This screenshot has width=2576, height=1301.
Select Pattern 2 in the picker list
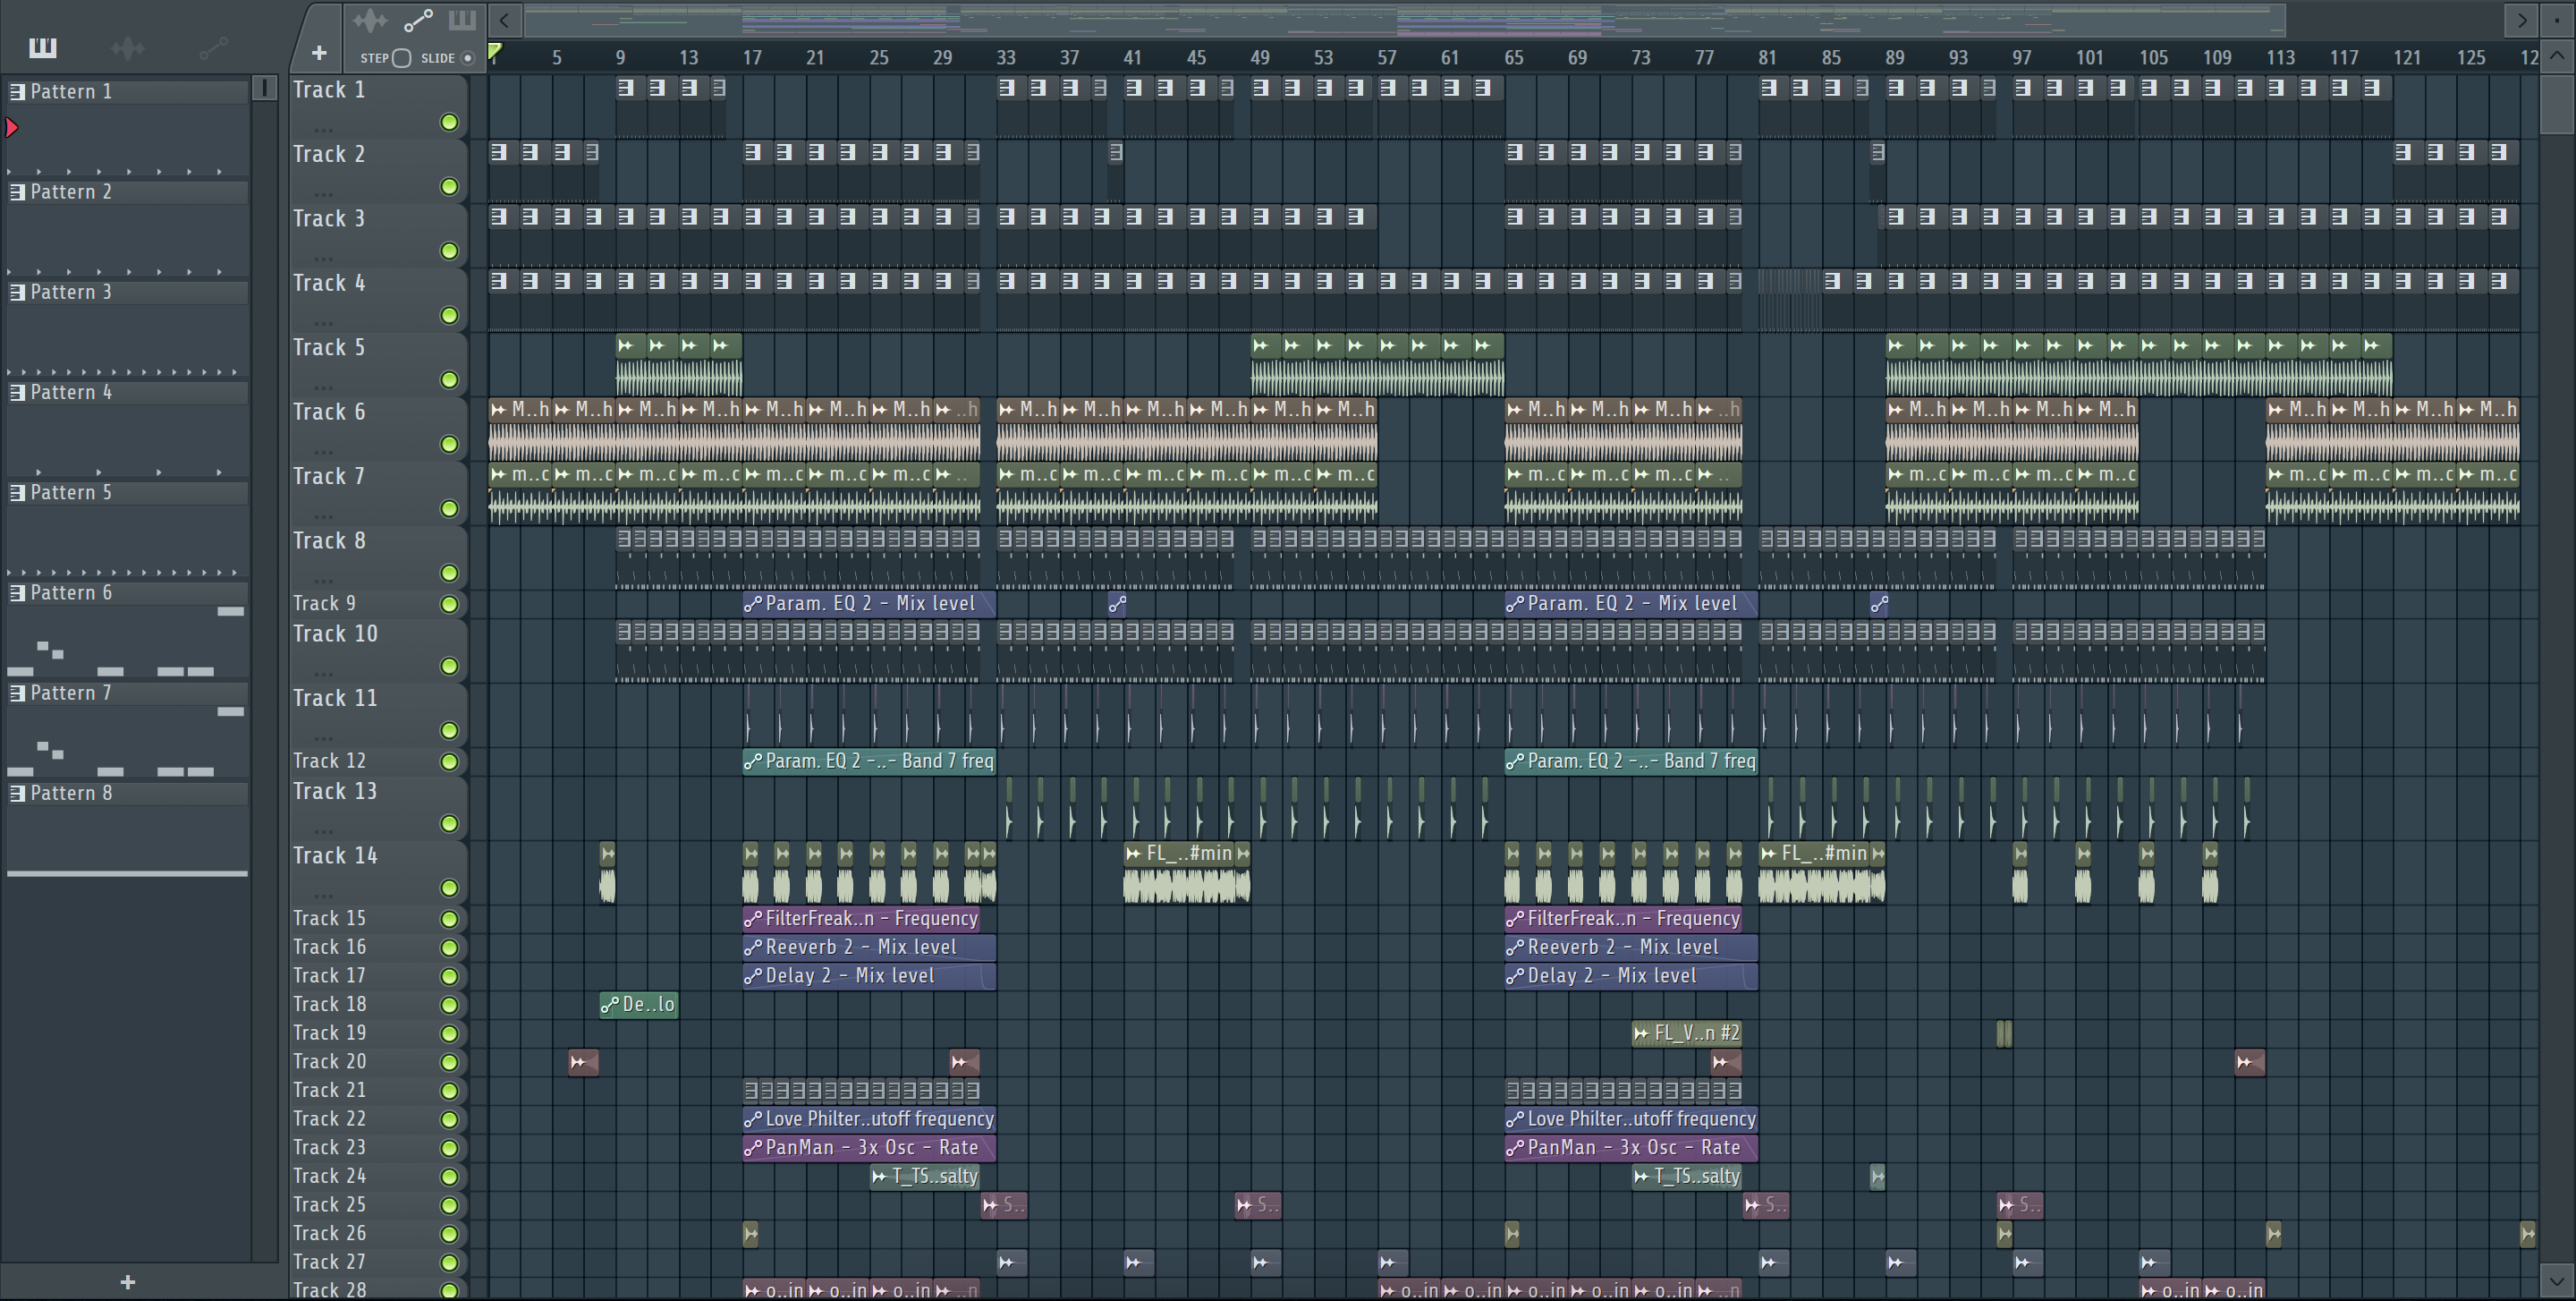click(128, 192)
